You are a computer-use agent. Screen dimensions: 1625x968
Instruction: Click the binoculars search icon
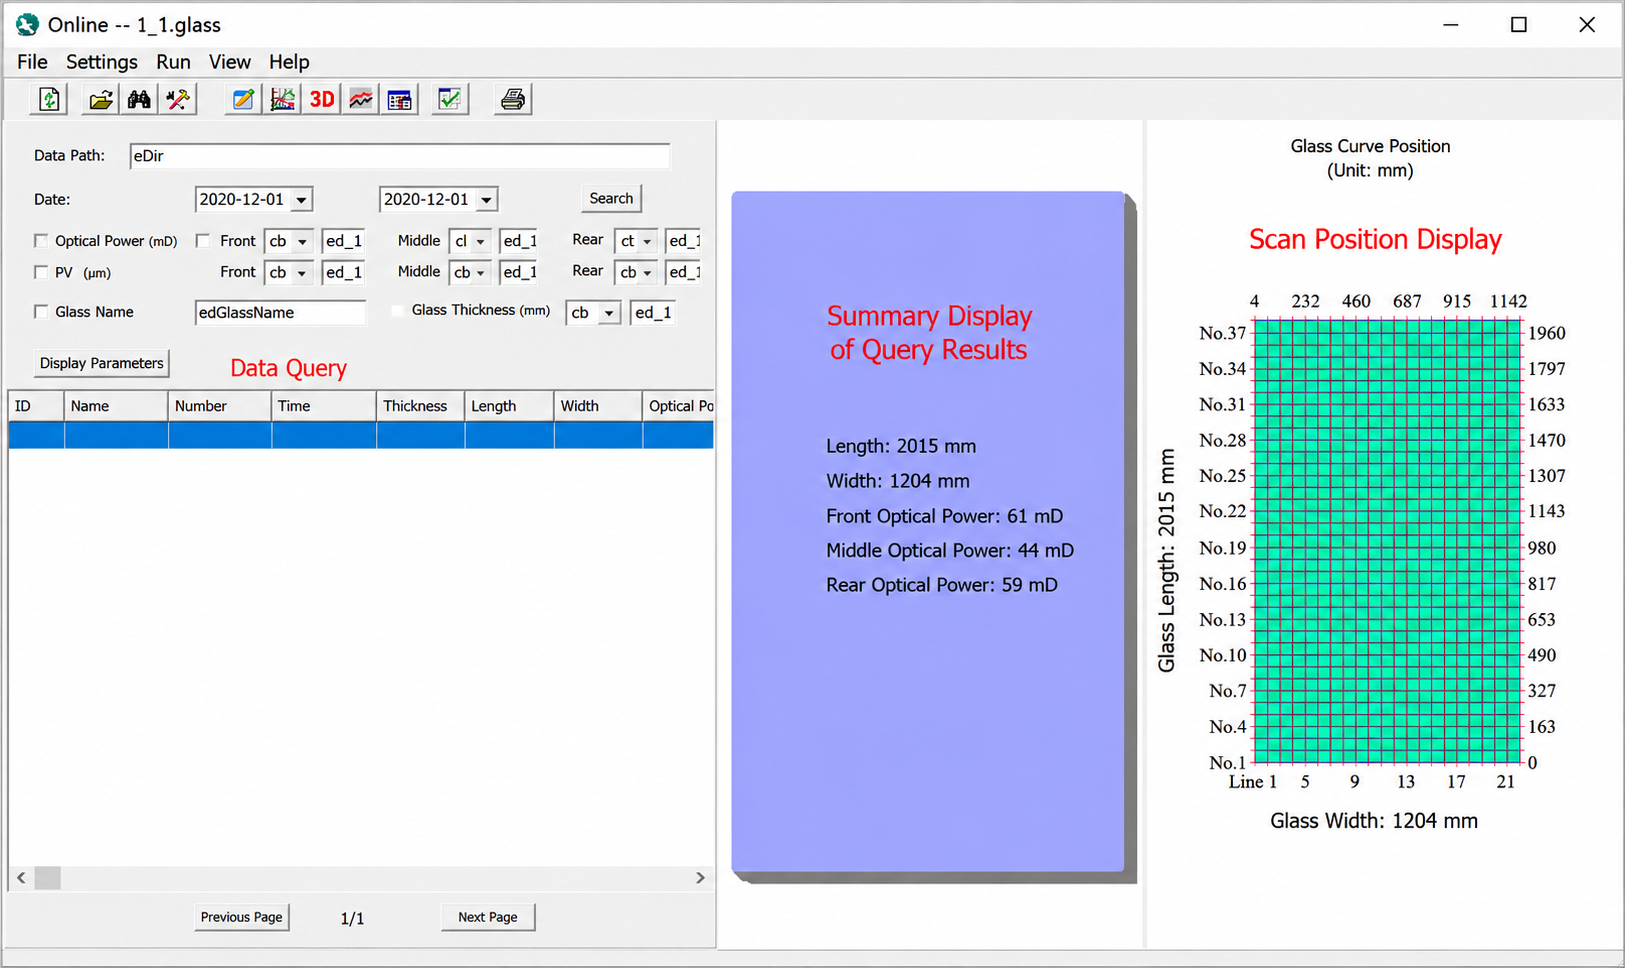139,99
